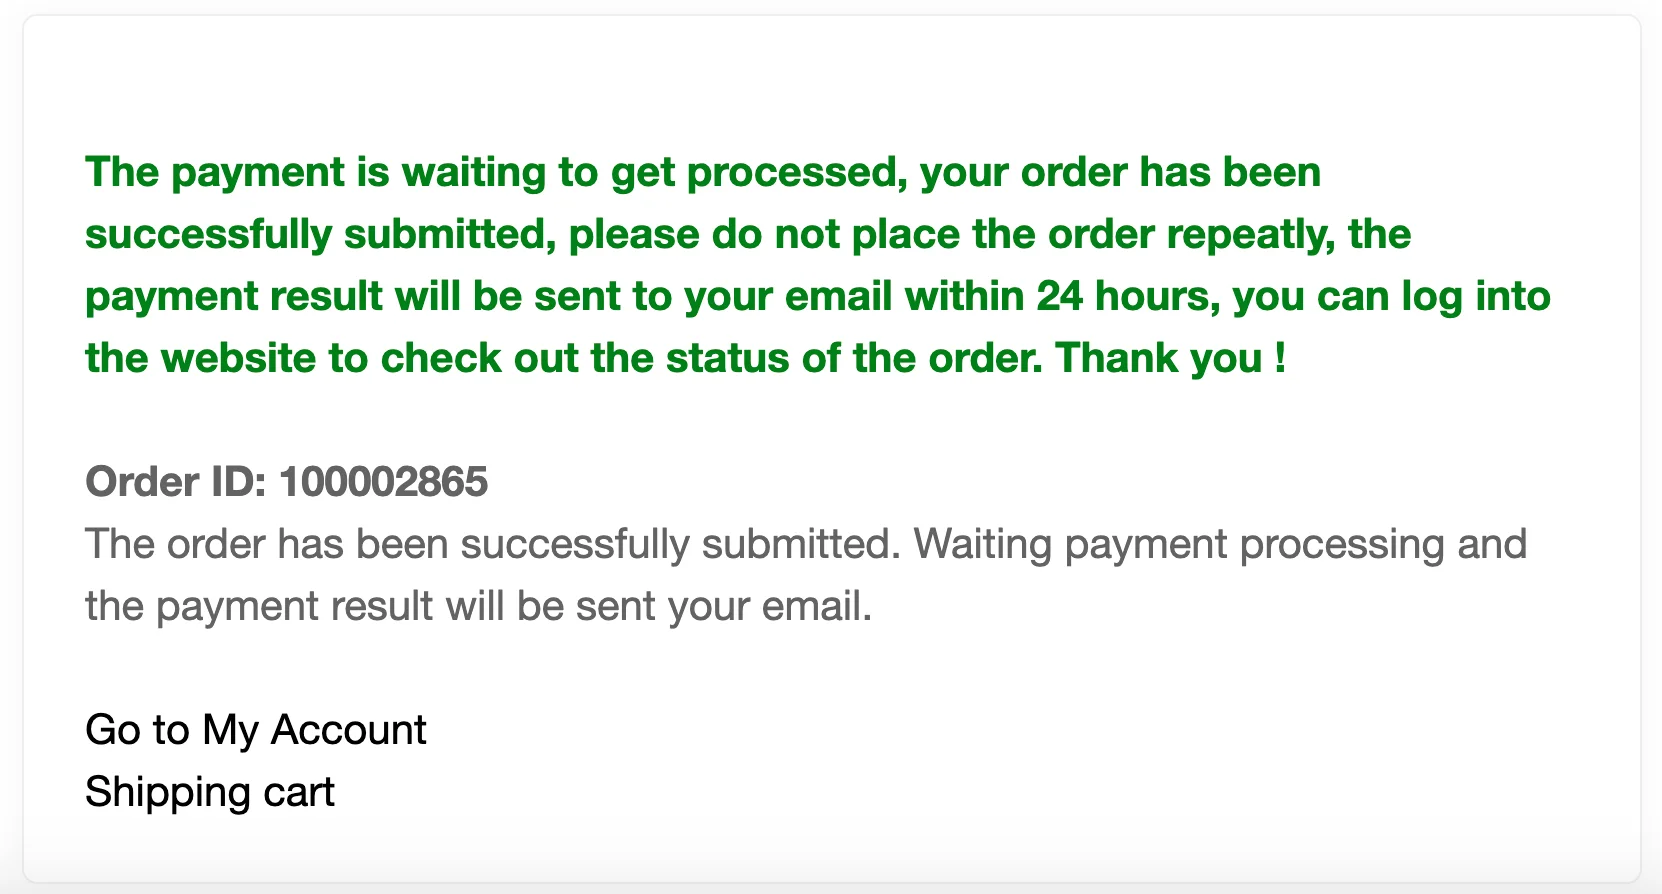Click 'Waiting payment processing' in grey text
The image size is (1662, 894).
(1179, 545)
